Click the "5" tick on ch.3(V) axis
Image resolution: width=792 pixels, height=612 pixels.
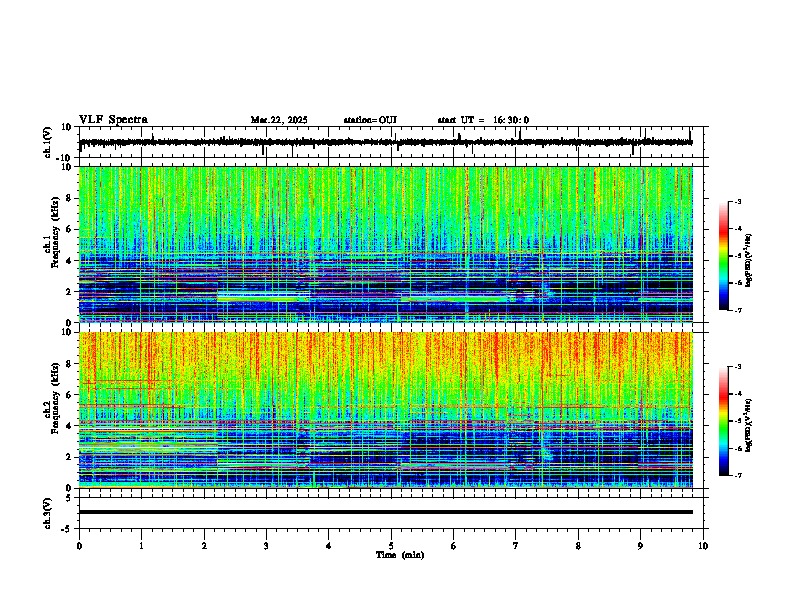point(69,498)
